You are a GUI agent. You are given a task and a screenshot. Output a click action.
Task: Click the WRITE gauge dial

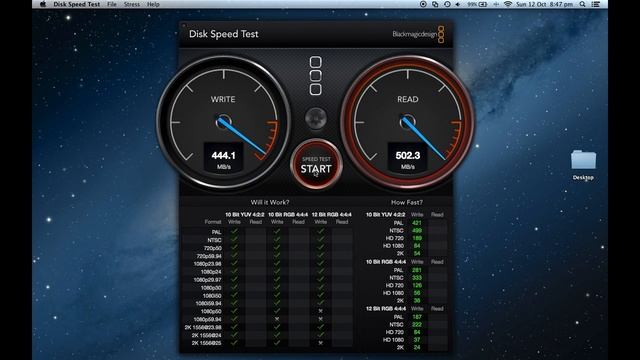223,122
